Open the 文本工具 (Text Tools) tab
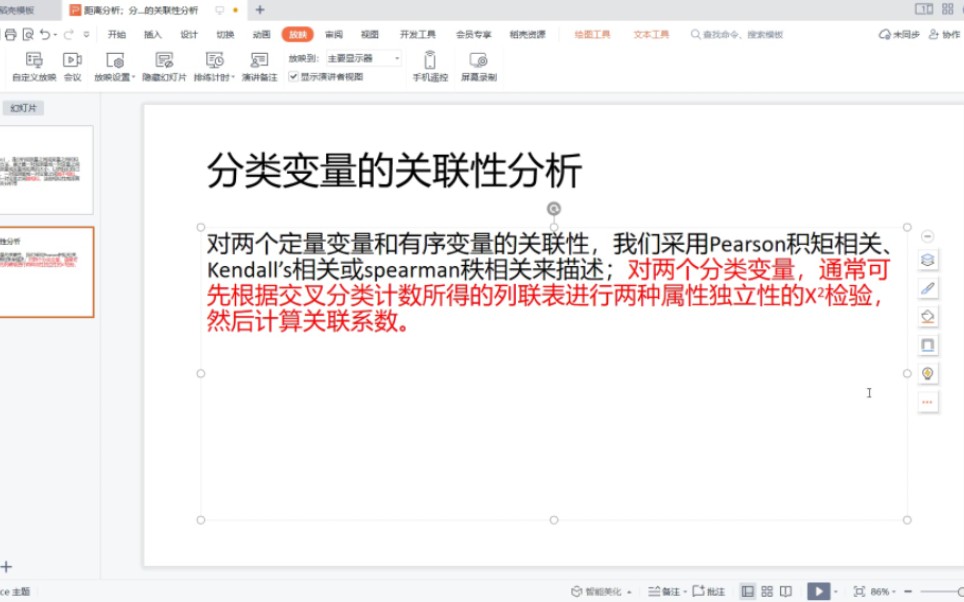Image resolution: width=964 pixels, height=602 pixels. pos(651,33)
